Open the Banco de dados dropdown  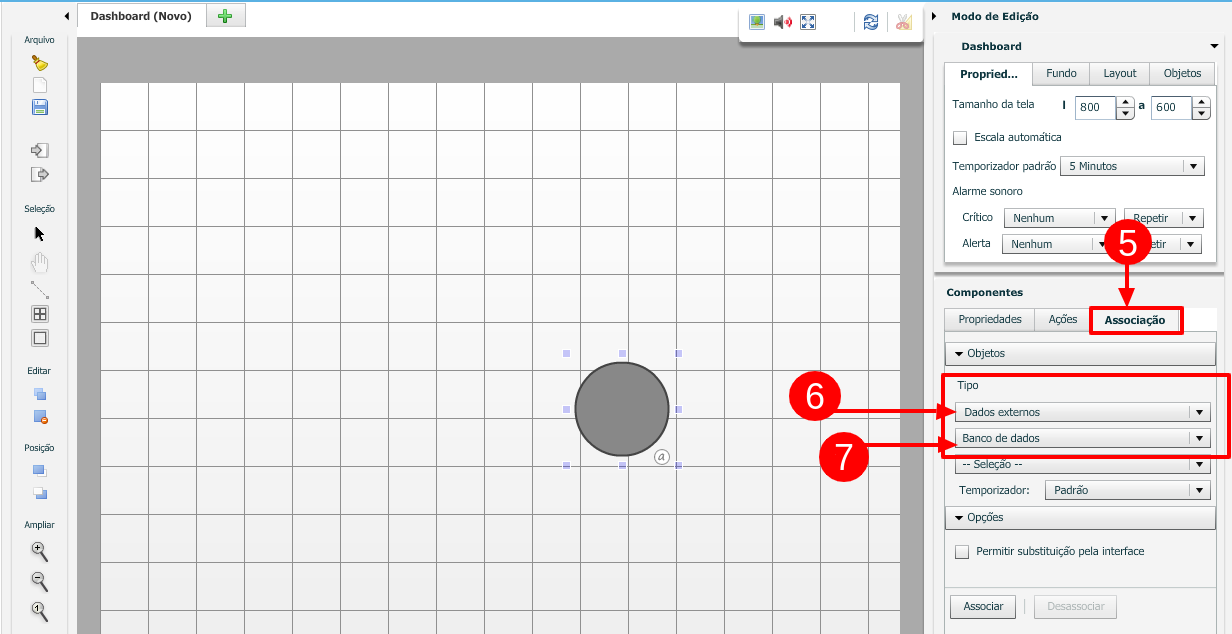pyautogui.click(x=1083, y=438)
